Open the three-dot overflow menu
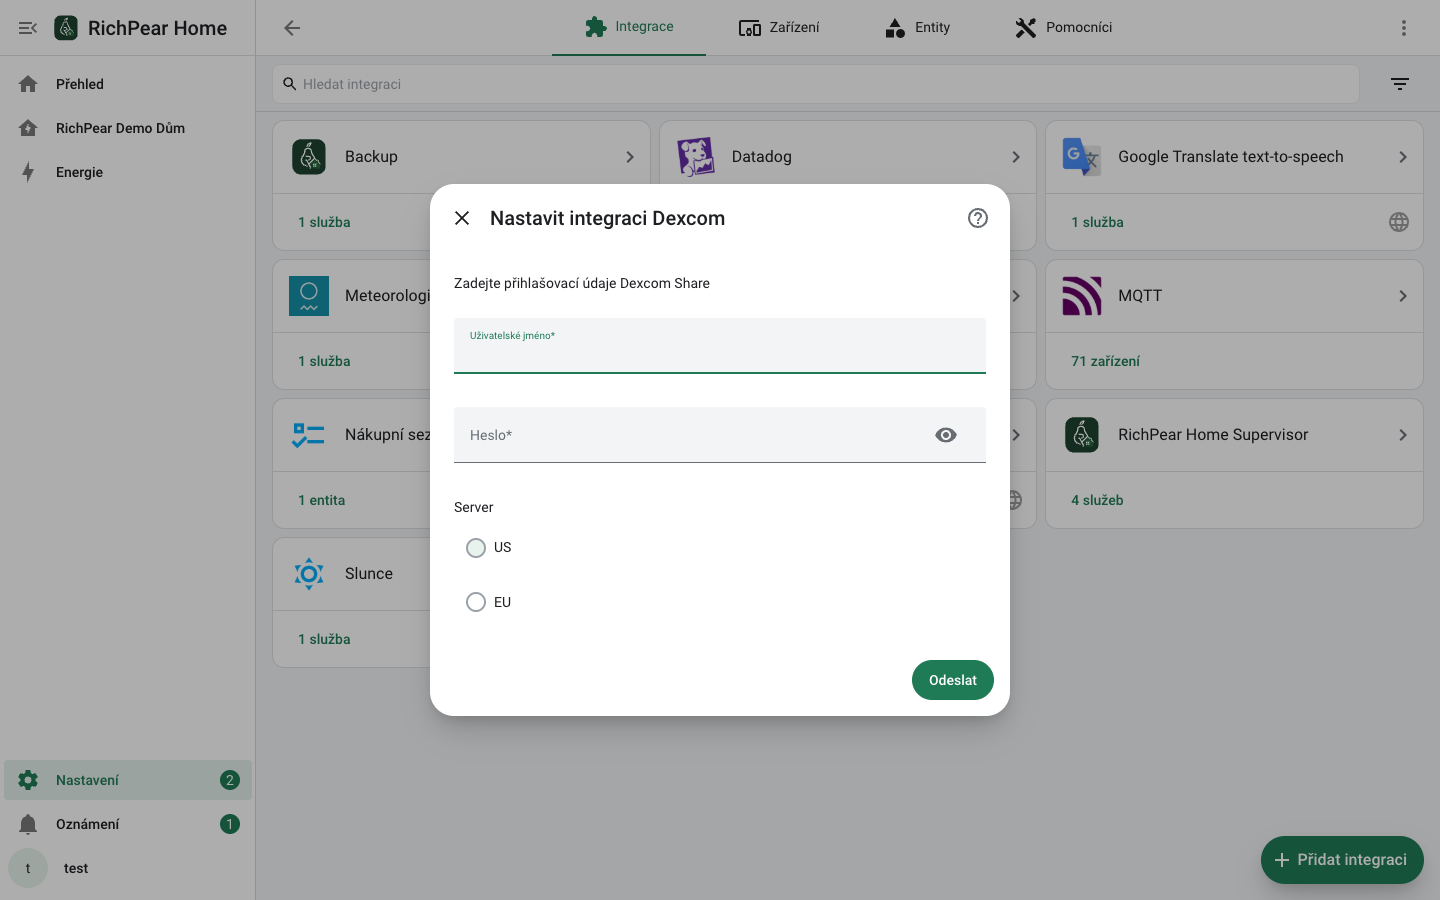1440x900 pixels. click(1404, 28)
